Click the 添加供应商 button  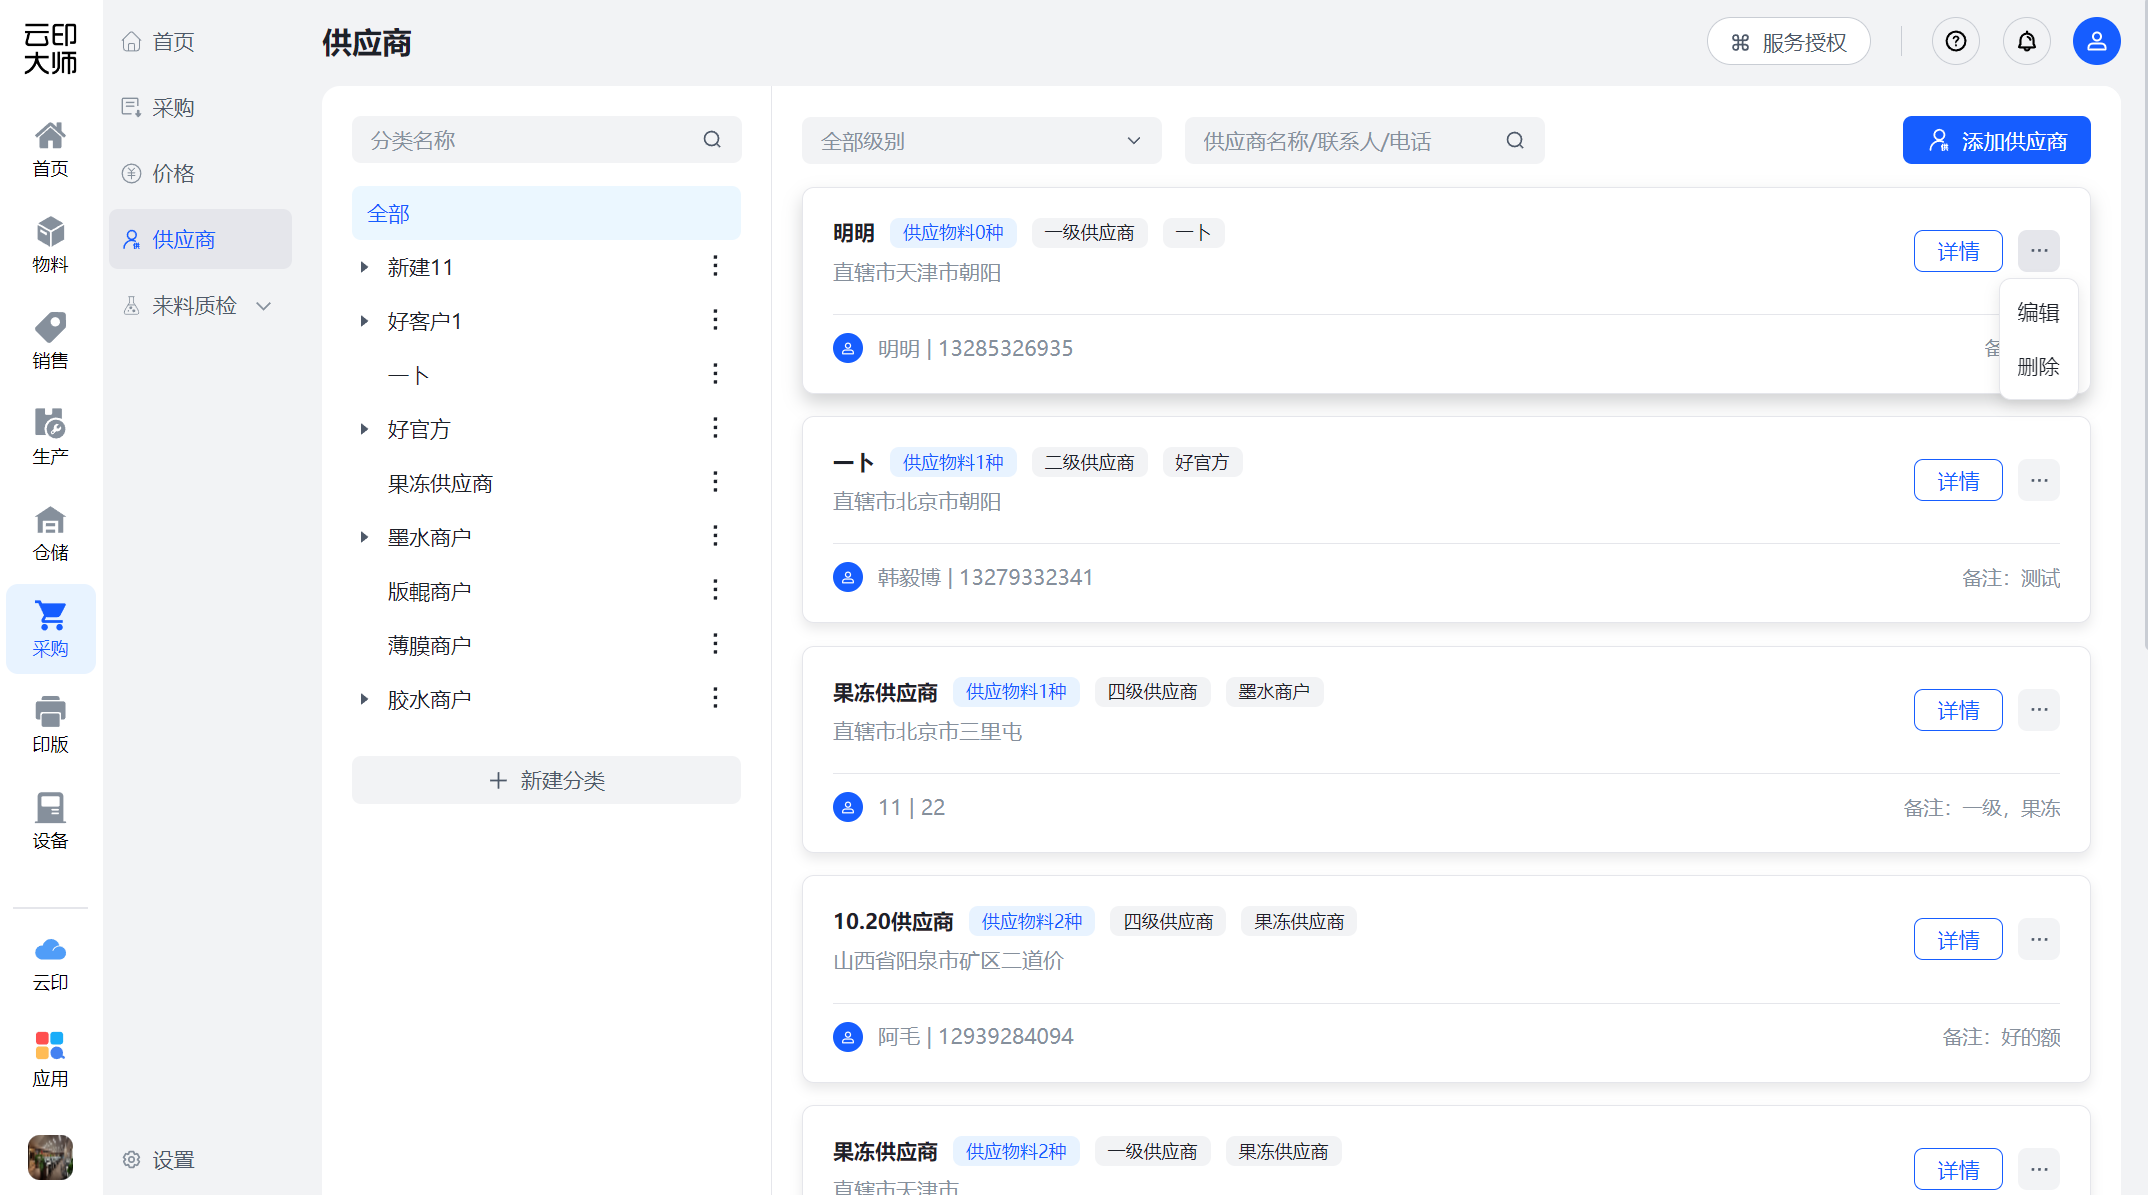[1996, 141]
